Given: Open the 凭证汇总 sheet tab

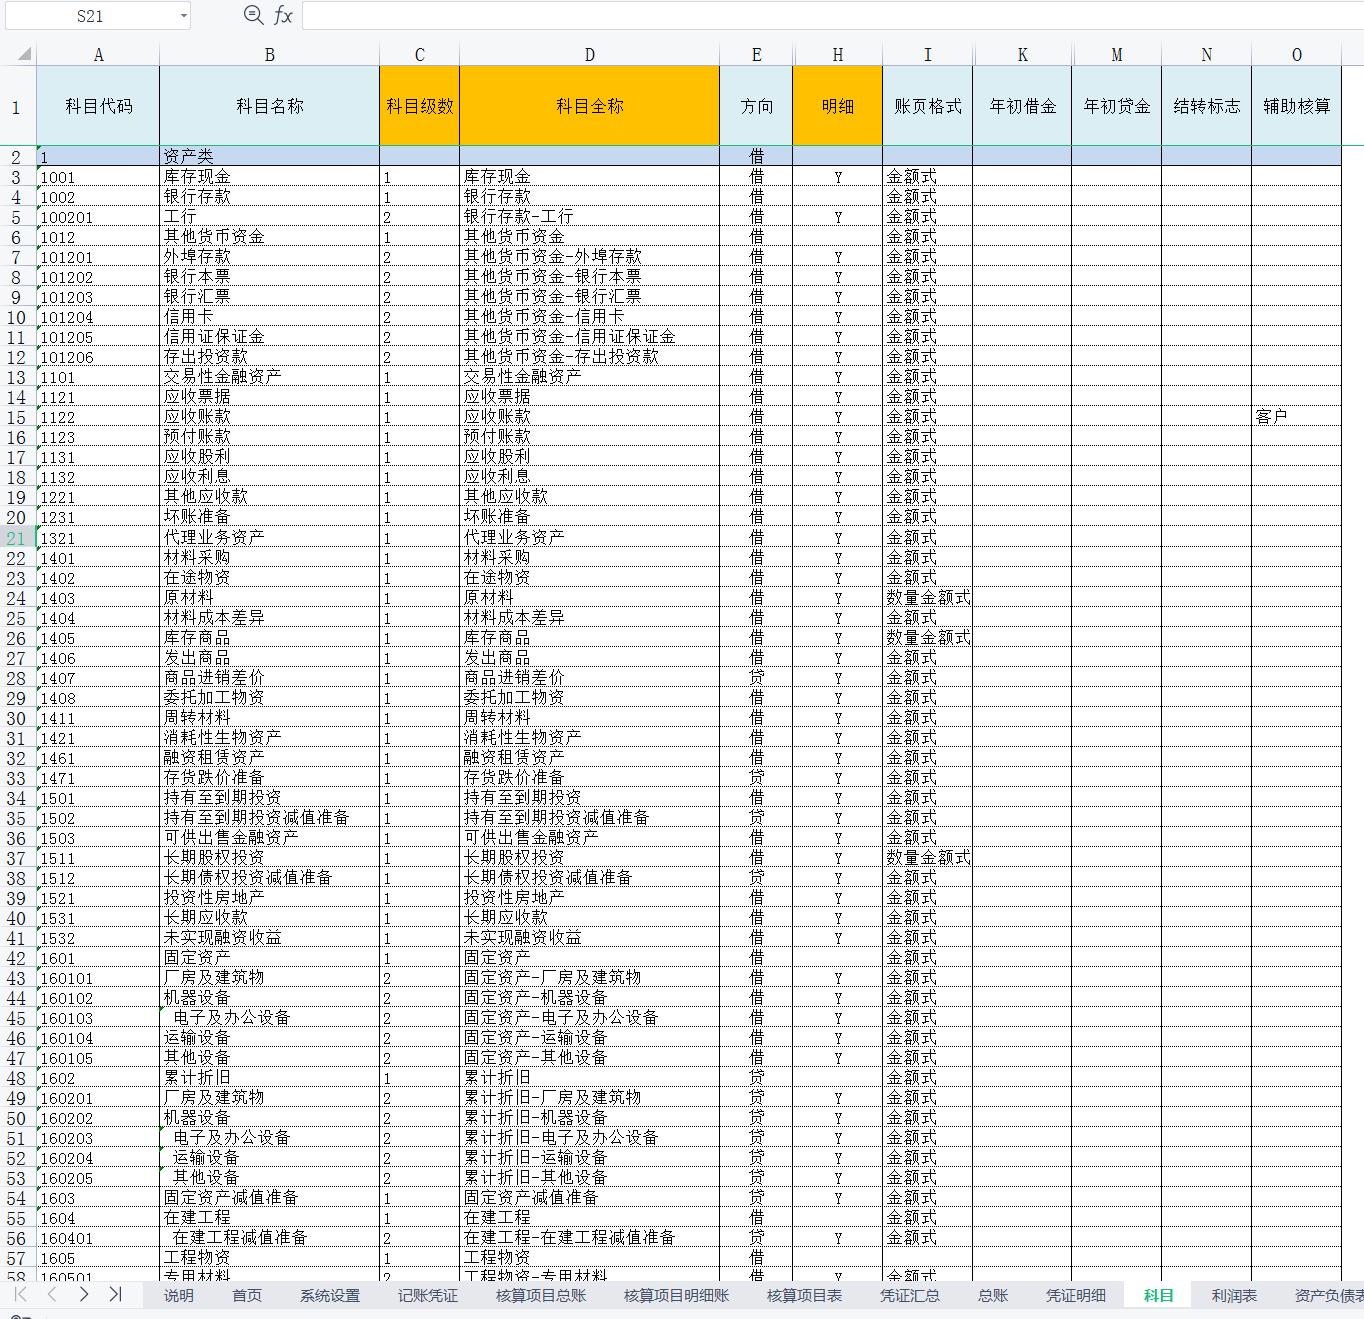Looking at the screenshot, I should 910,1295.
